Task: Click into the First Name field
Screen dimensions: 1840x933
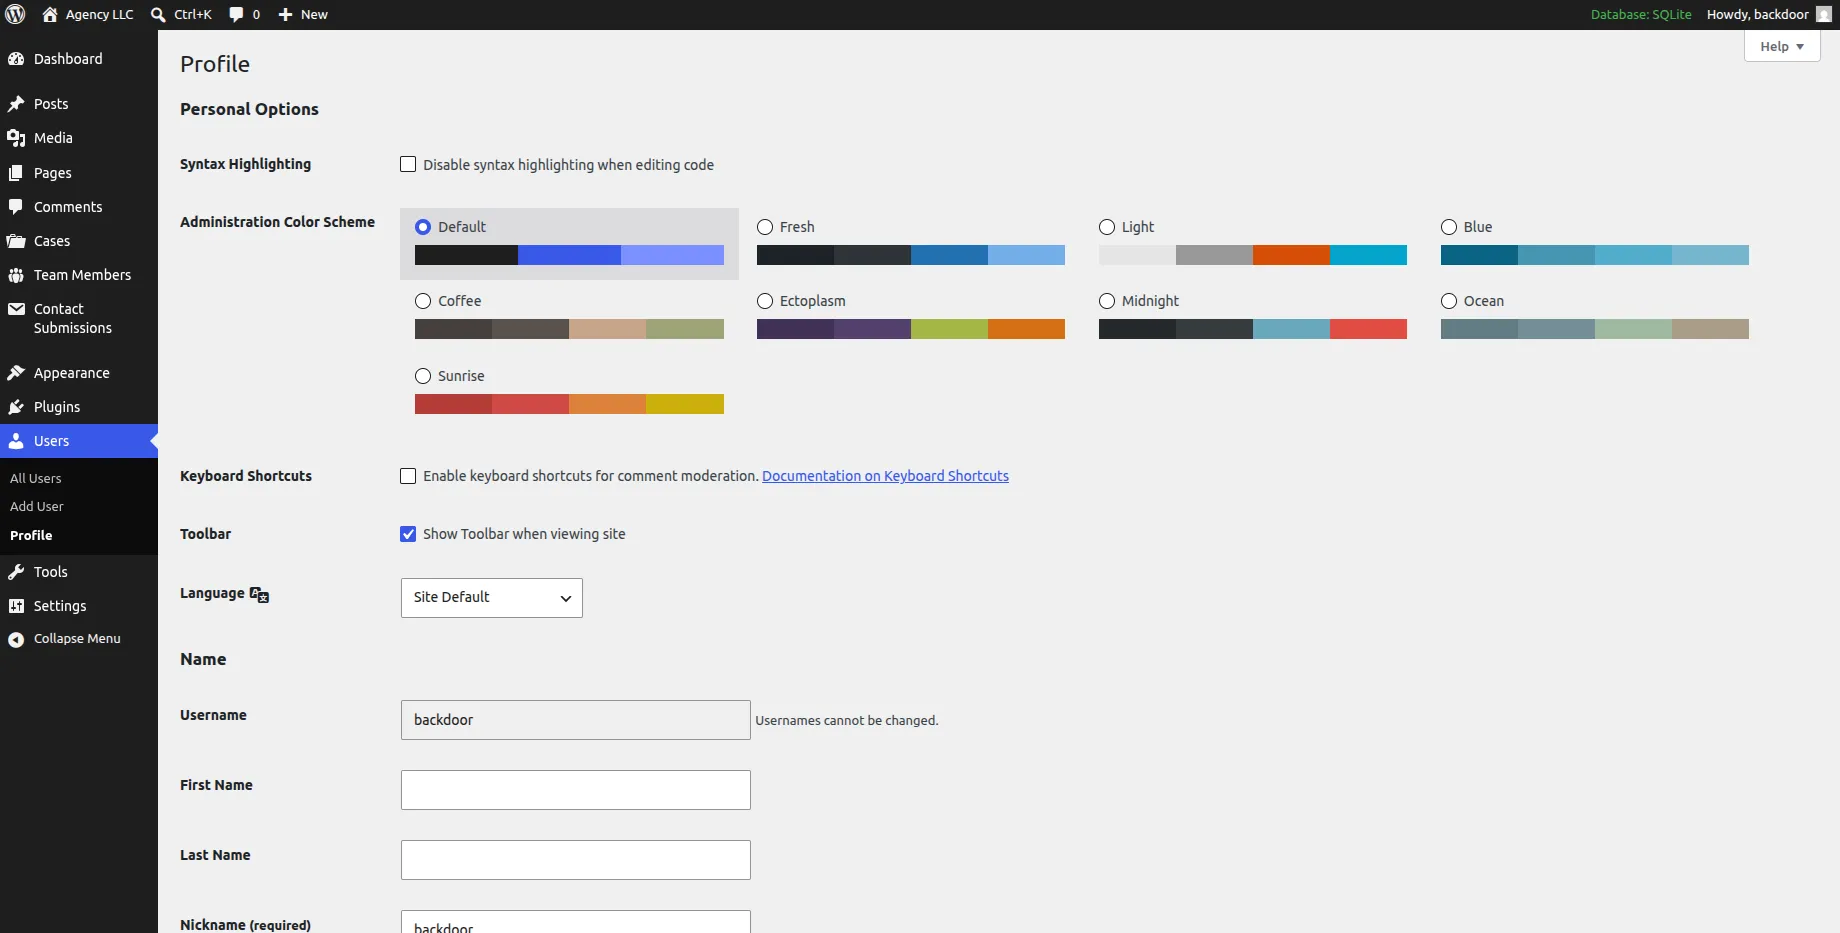Action: click(x=576, y=790)
